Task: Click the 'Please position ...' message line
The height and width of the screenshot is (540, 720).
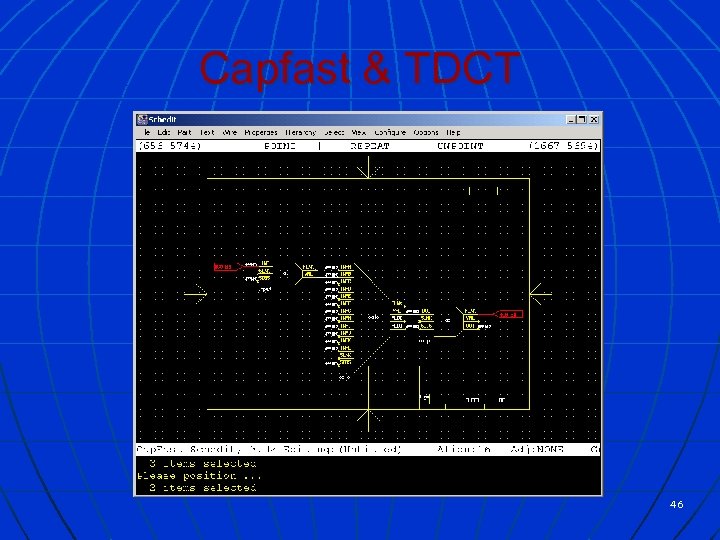Action: (199, 476)
